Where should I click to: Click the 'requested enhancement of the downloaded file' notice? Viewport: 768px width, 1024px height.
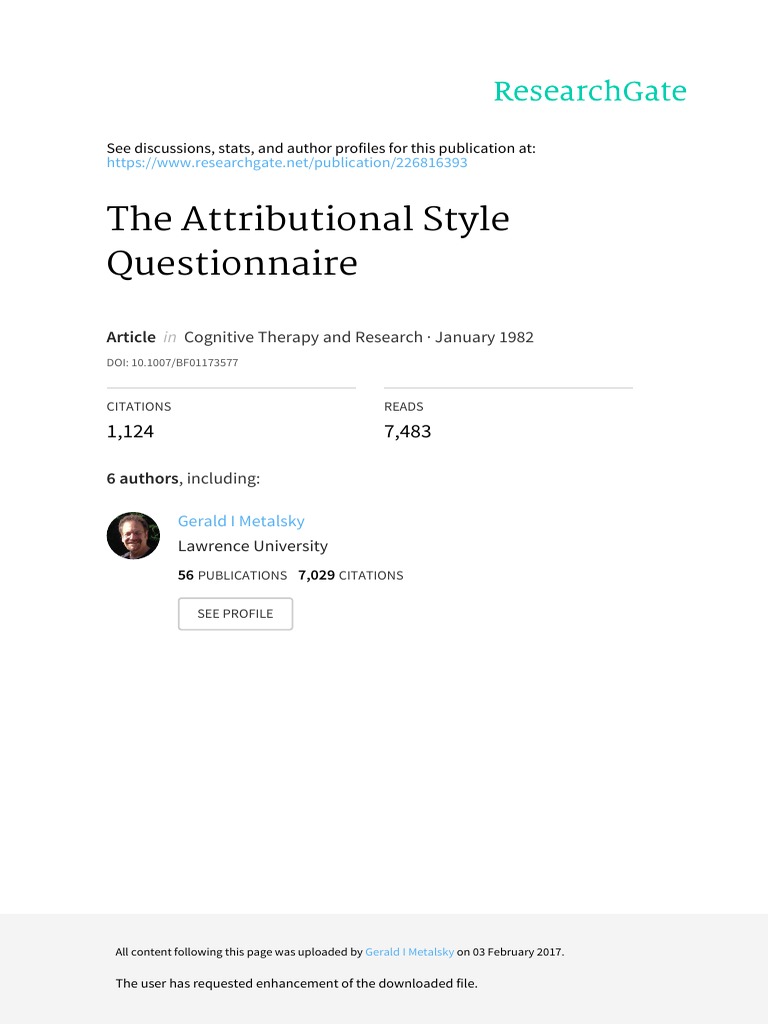tap(297, 984)
